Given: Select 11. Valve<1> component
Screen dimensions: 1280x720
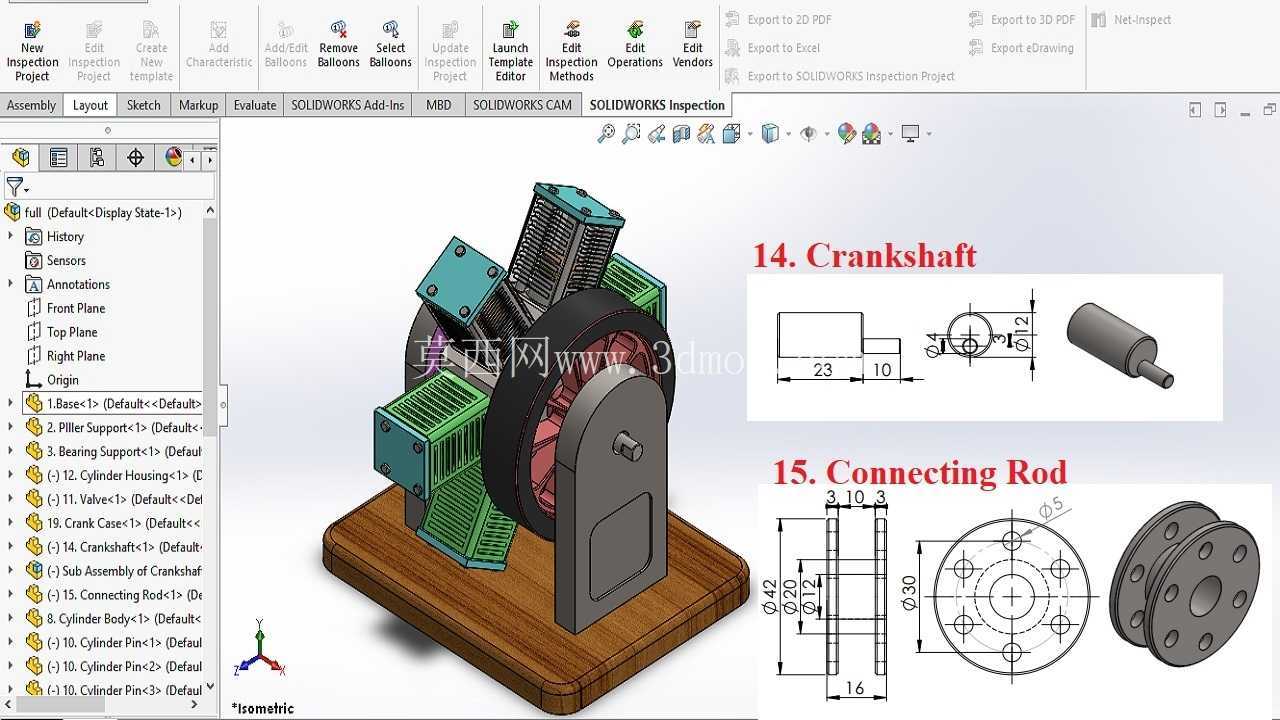Looking at the screenshot, I should (114, 499).
